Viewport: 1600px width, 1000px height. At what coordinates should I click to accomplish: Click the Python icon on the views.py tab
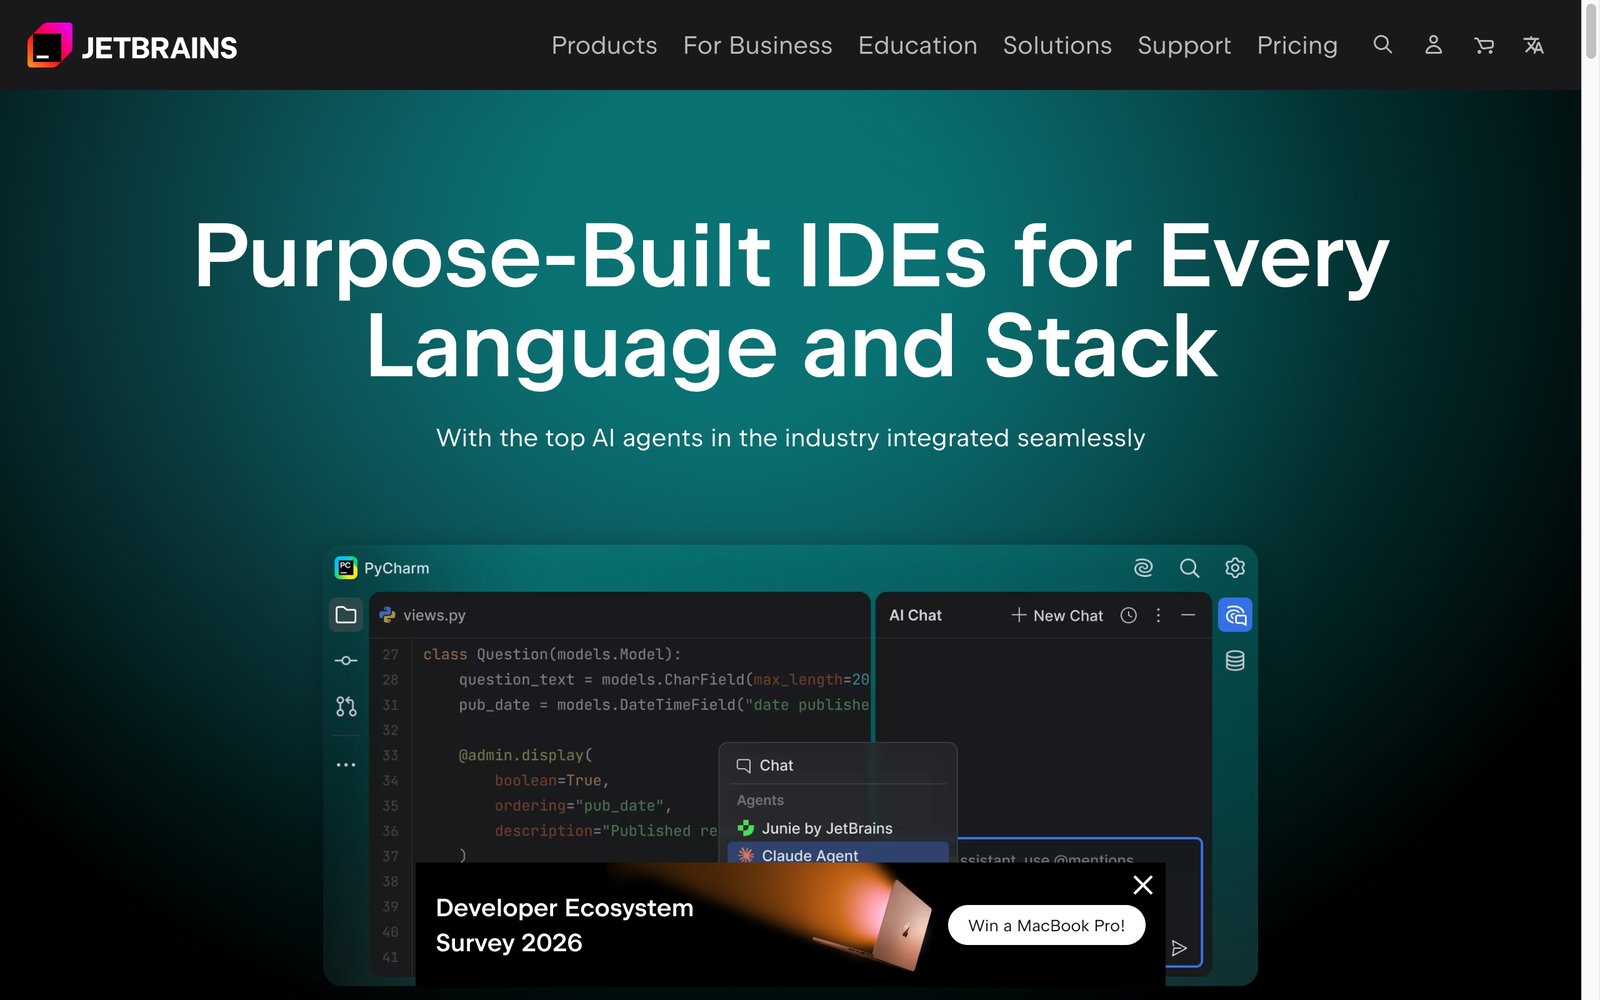tap(388, 615)
